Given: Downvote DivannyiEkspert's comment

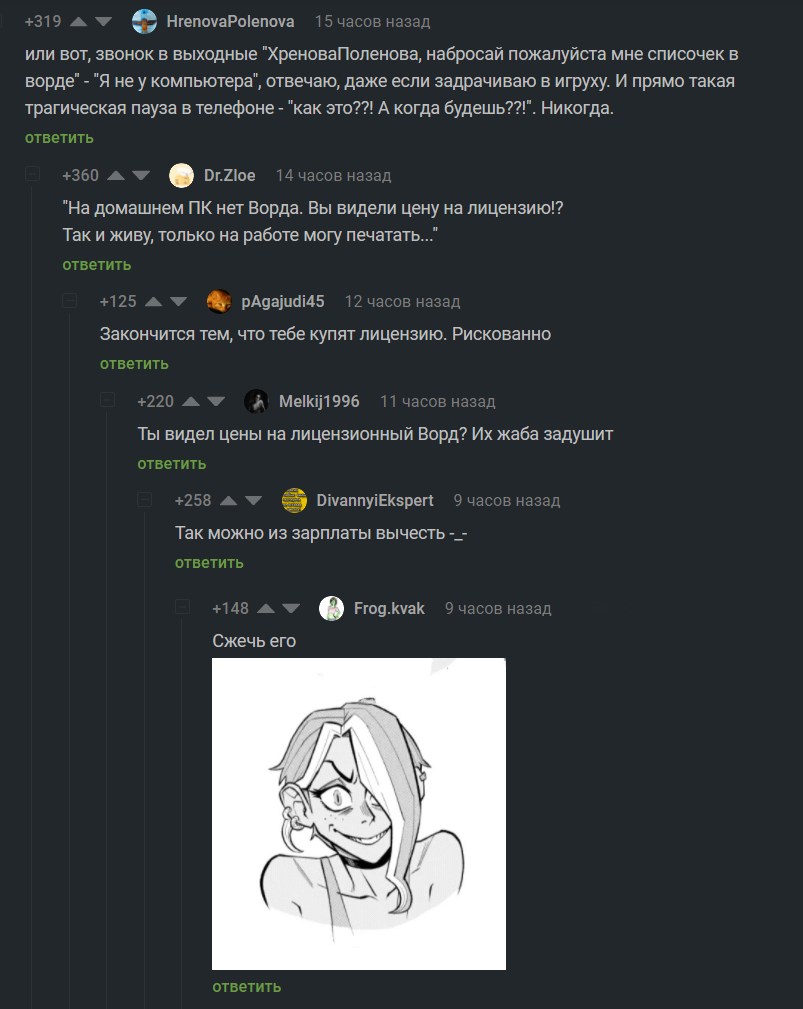Looking at the screenshot, I should click(254, 501).
